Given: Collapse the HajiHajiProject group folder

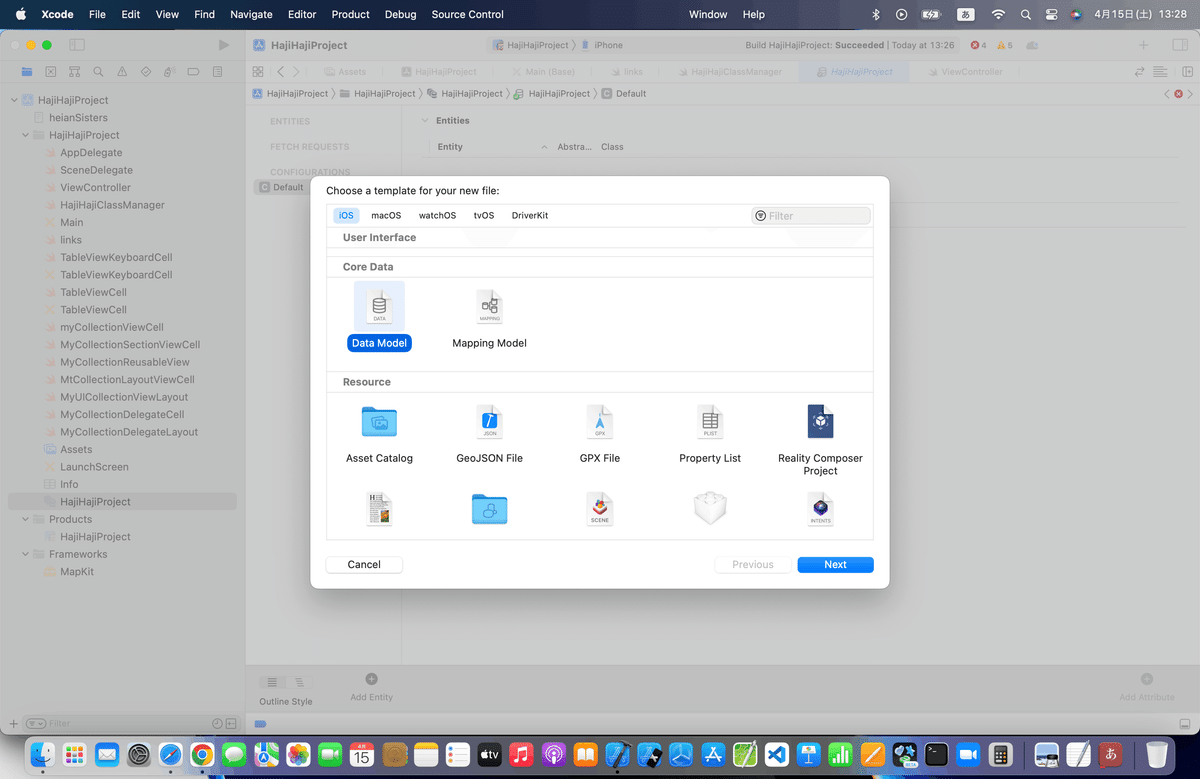Looking at the screenshot, I should click(x=26, y=135).
